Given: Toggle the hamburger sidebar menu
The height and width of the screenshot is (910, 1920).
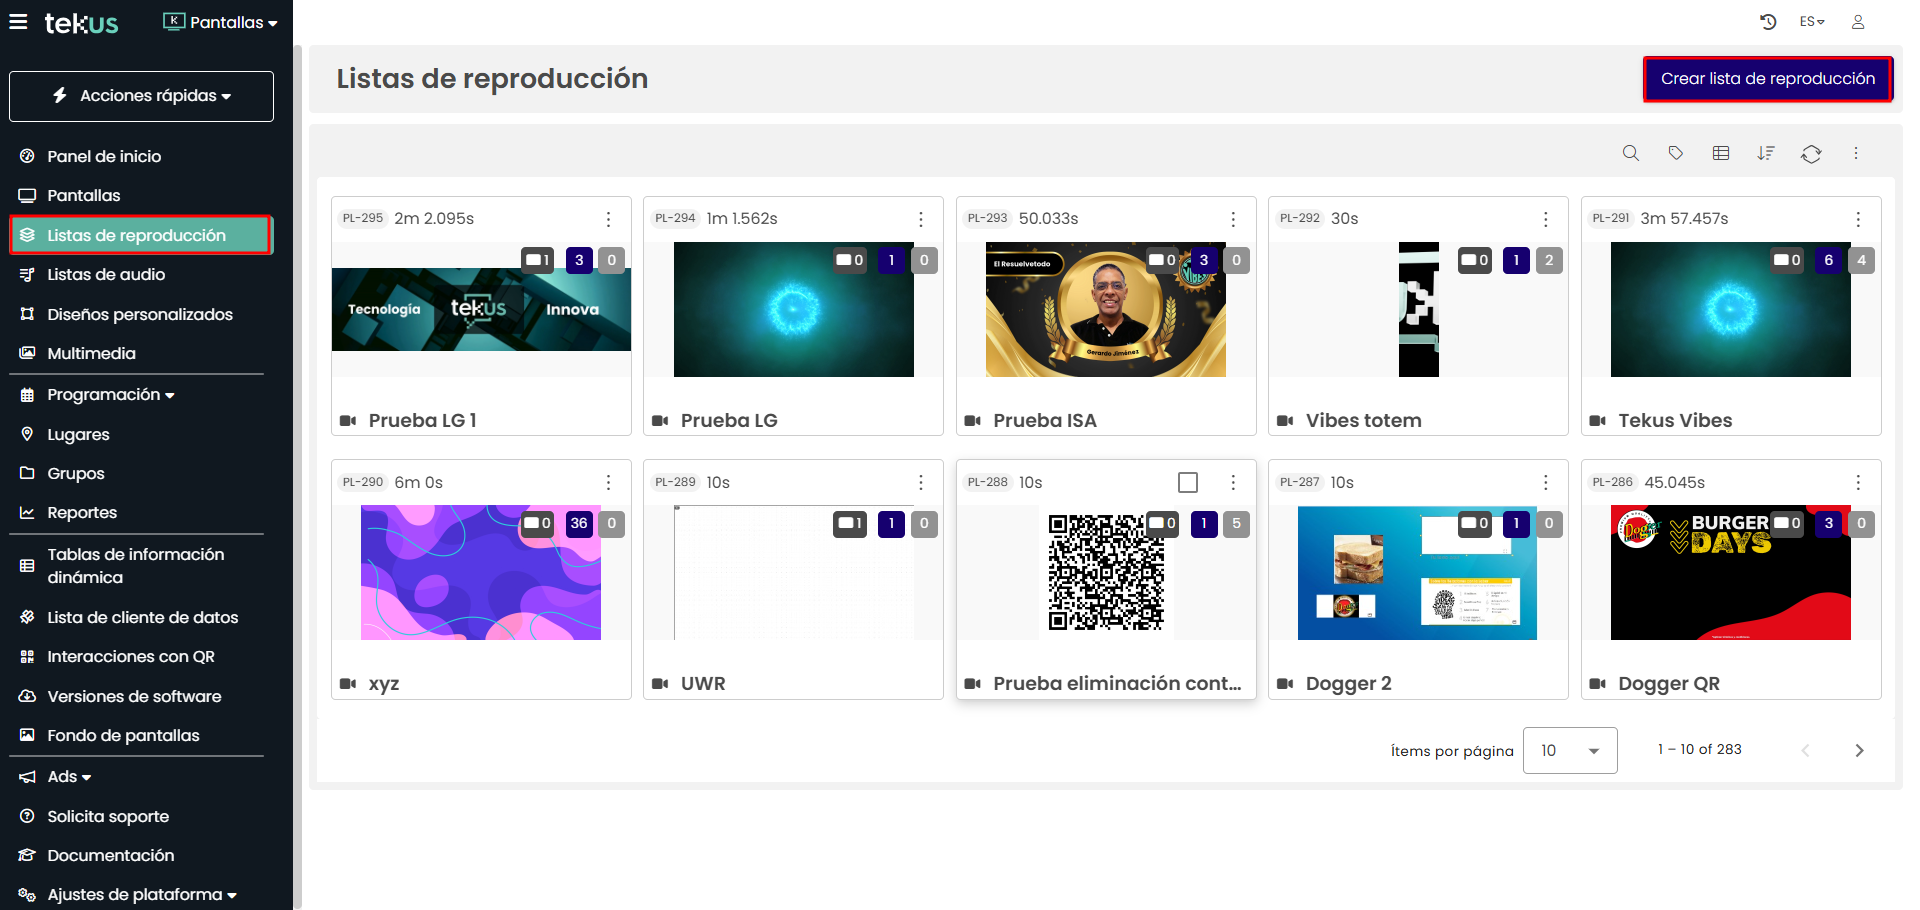Looking at the screenshot, I should pyautogui.click(x=18, y=22).
